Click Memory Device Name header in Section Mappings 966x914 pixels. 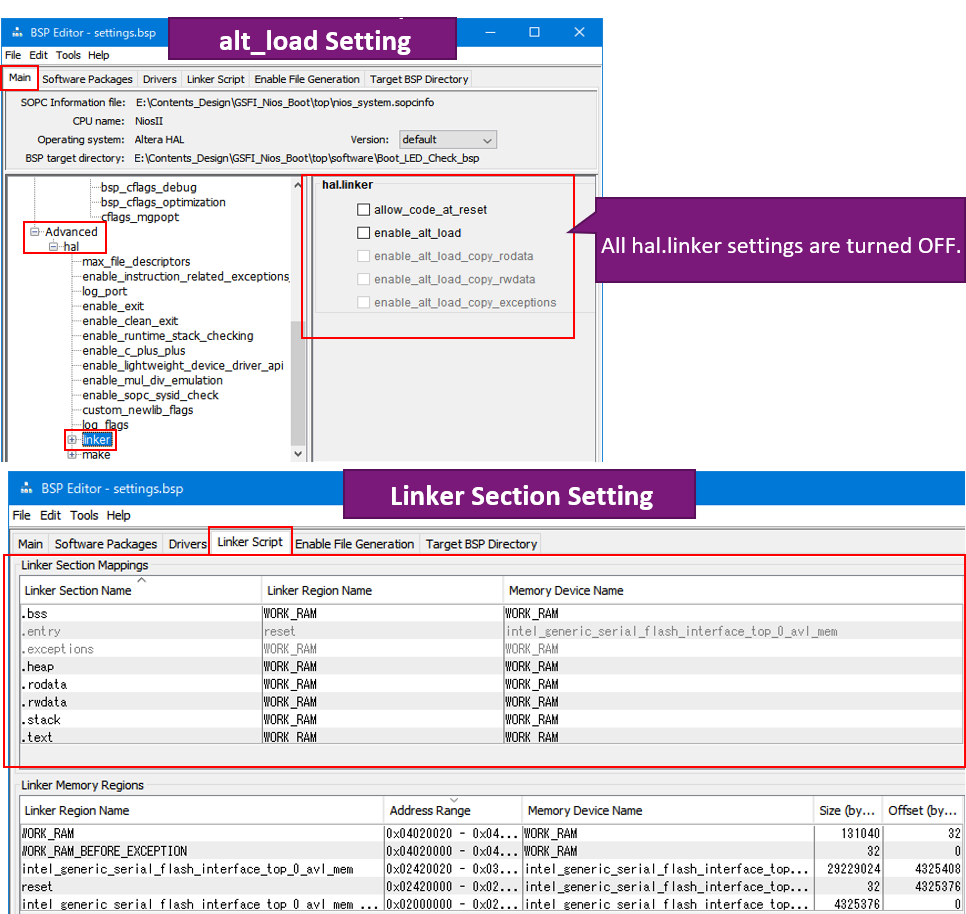click(733, 590)
